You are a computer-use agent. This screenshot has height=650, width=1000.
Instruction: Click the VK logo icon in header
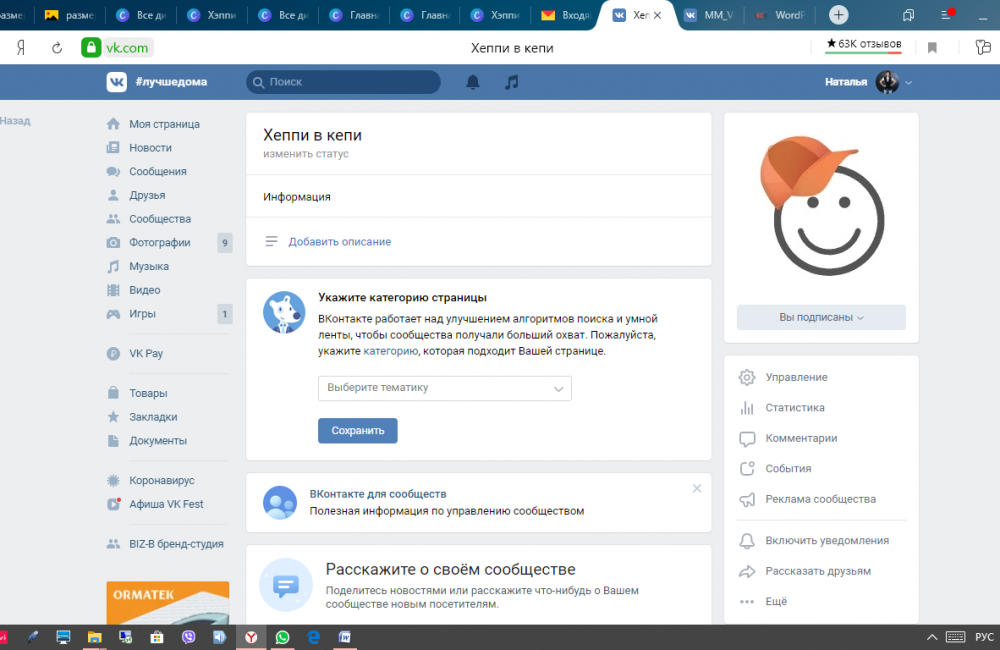(x=116, y=82)
